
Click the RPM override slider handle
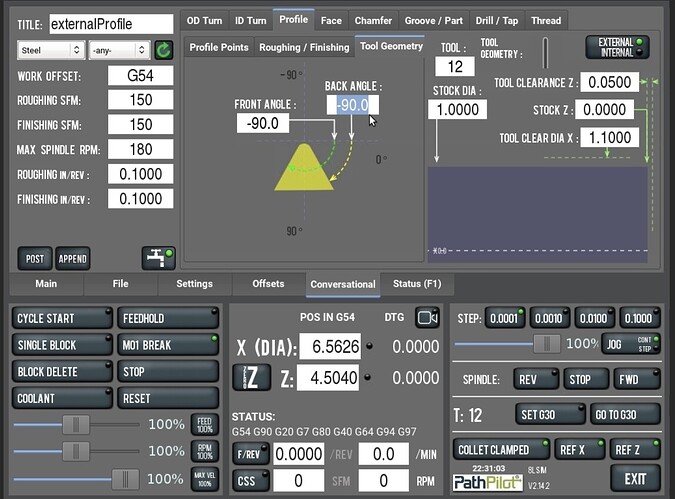[76, 452]
